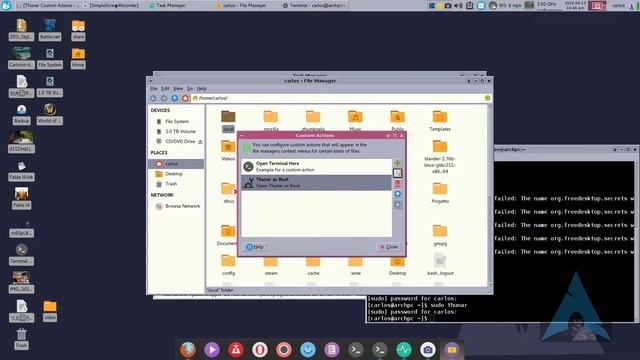Select the frogatto folder
Screen dimensions: 640x360
click(x=440, y=193)
